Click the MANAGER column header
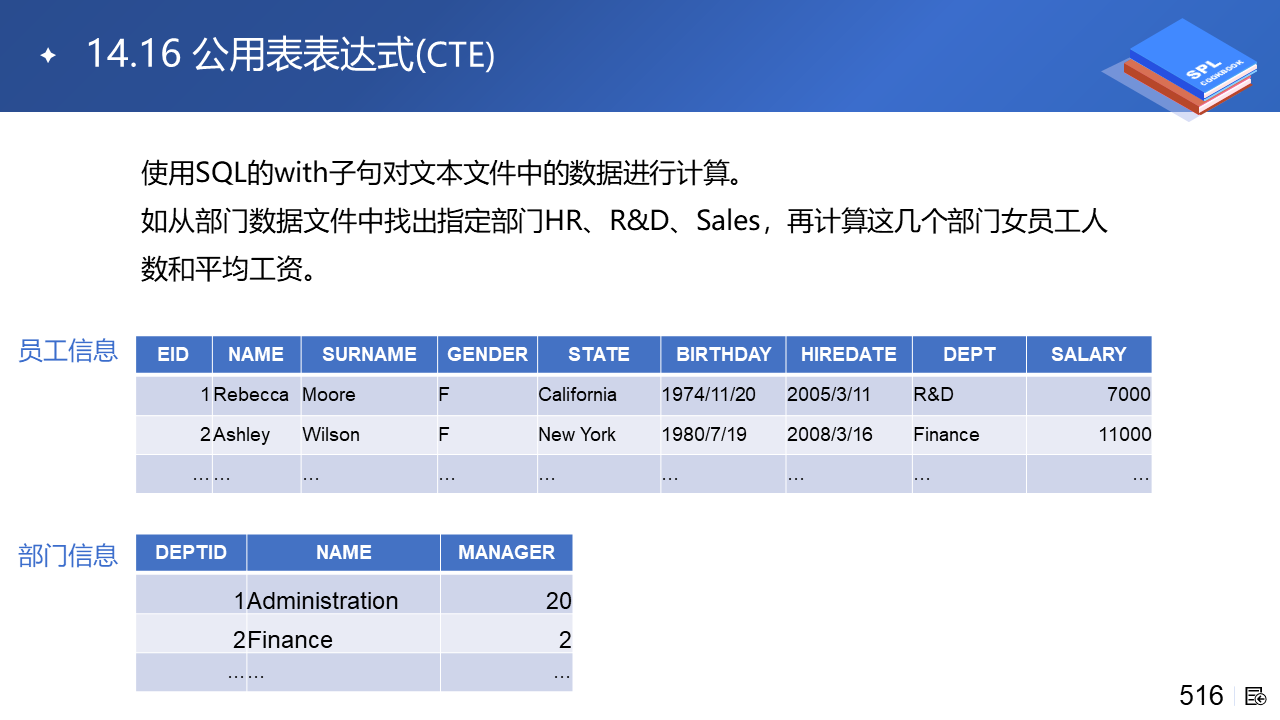The image size is (1280, 720). click(506, 552)
